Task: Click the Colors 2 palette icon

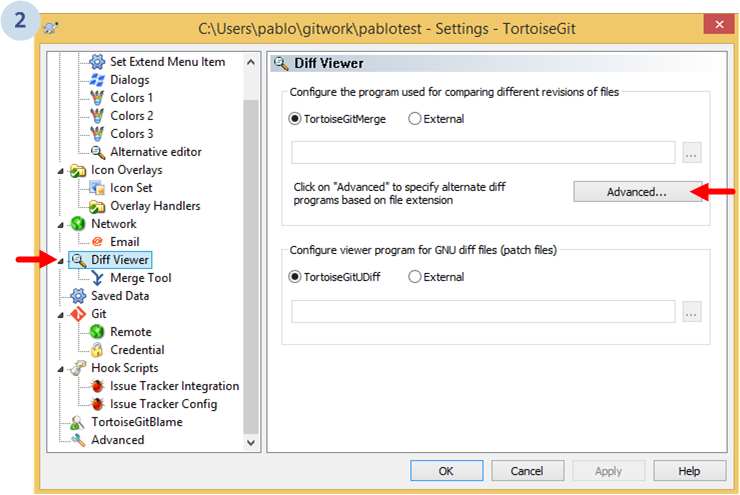Action: [x=97, y=116]
